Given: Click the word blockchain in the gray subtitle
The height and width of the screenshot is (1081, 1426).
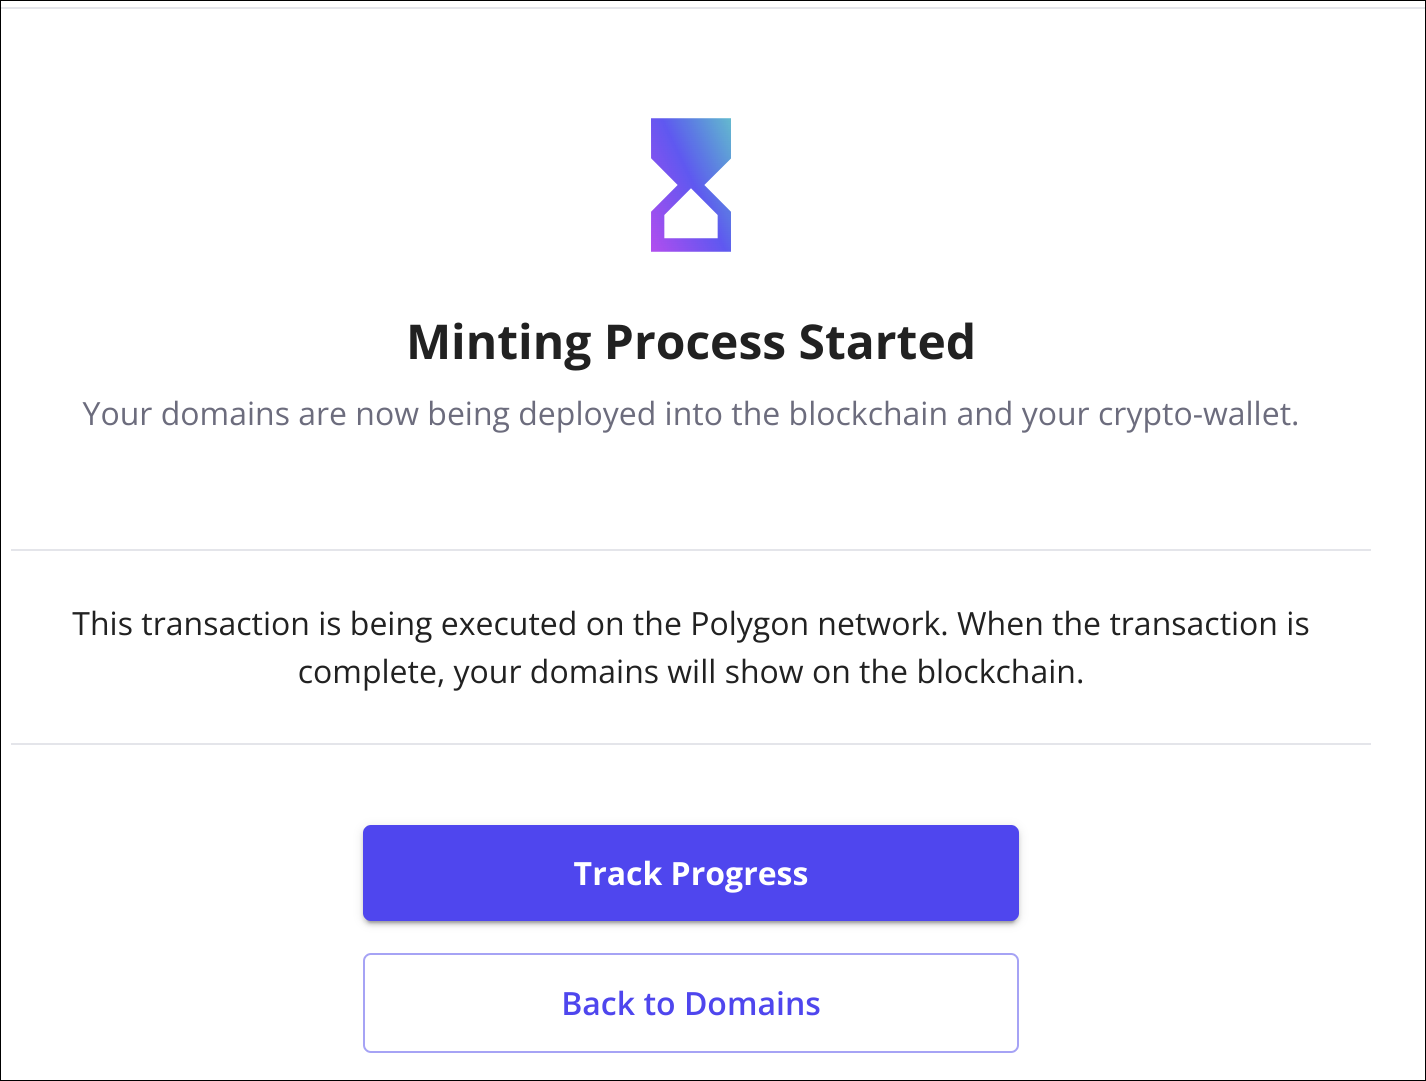Looking at the screenshot, I should coord(868,413).
